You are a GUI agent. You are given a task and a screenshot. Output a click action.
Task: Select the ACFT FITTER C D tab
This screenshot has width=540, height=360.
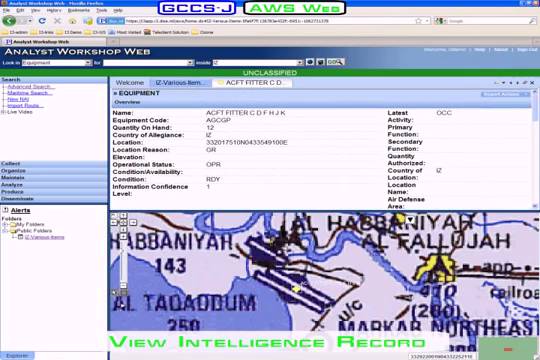252,83
